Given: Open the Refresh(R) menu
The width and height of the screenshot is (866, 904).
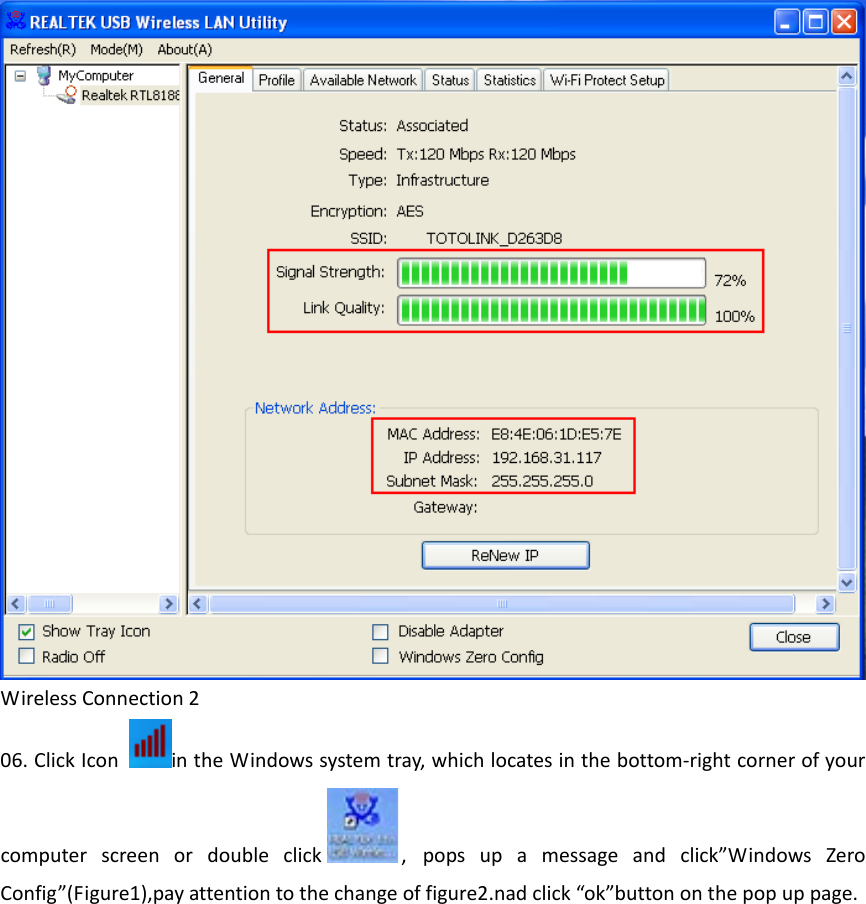Looking at the screenshot, I should click(x=43, y=50).
